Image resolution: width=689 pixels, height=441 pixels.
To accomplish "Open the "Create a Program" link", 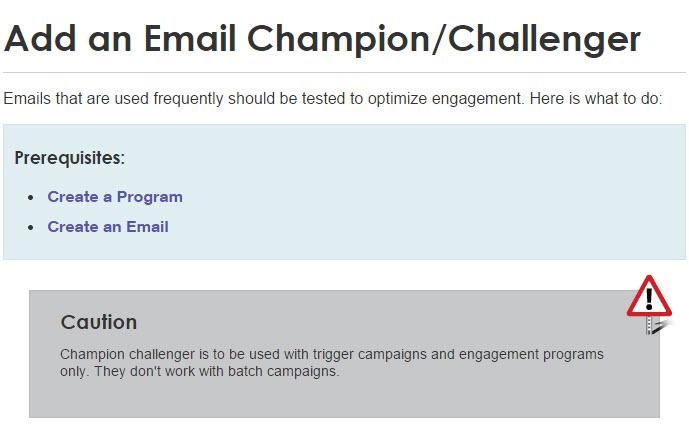I will 115,197.
